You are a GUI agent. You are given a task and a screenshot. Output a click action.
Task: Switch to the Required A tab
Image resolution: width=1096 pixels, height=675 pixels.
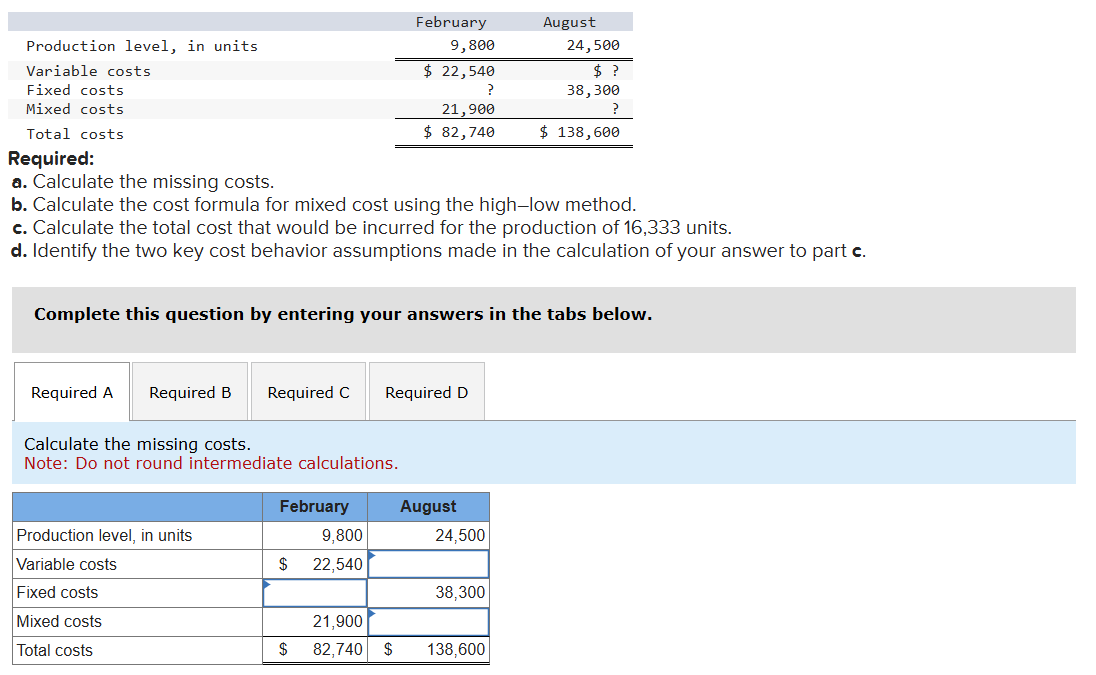tap(70, 391)
